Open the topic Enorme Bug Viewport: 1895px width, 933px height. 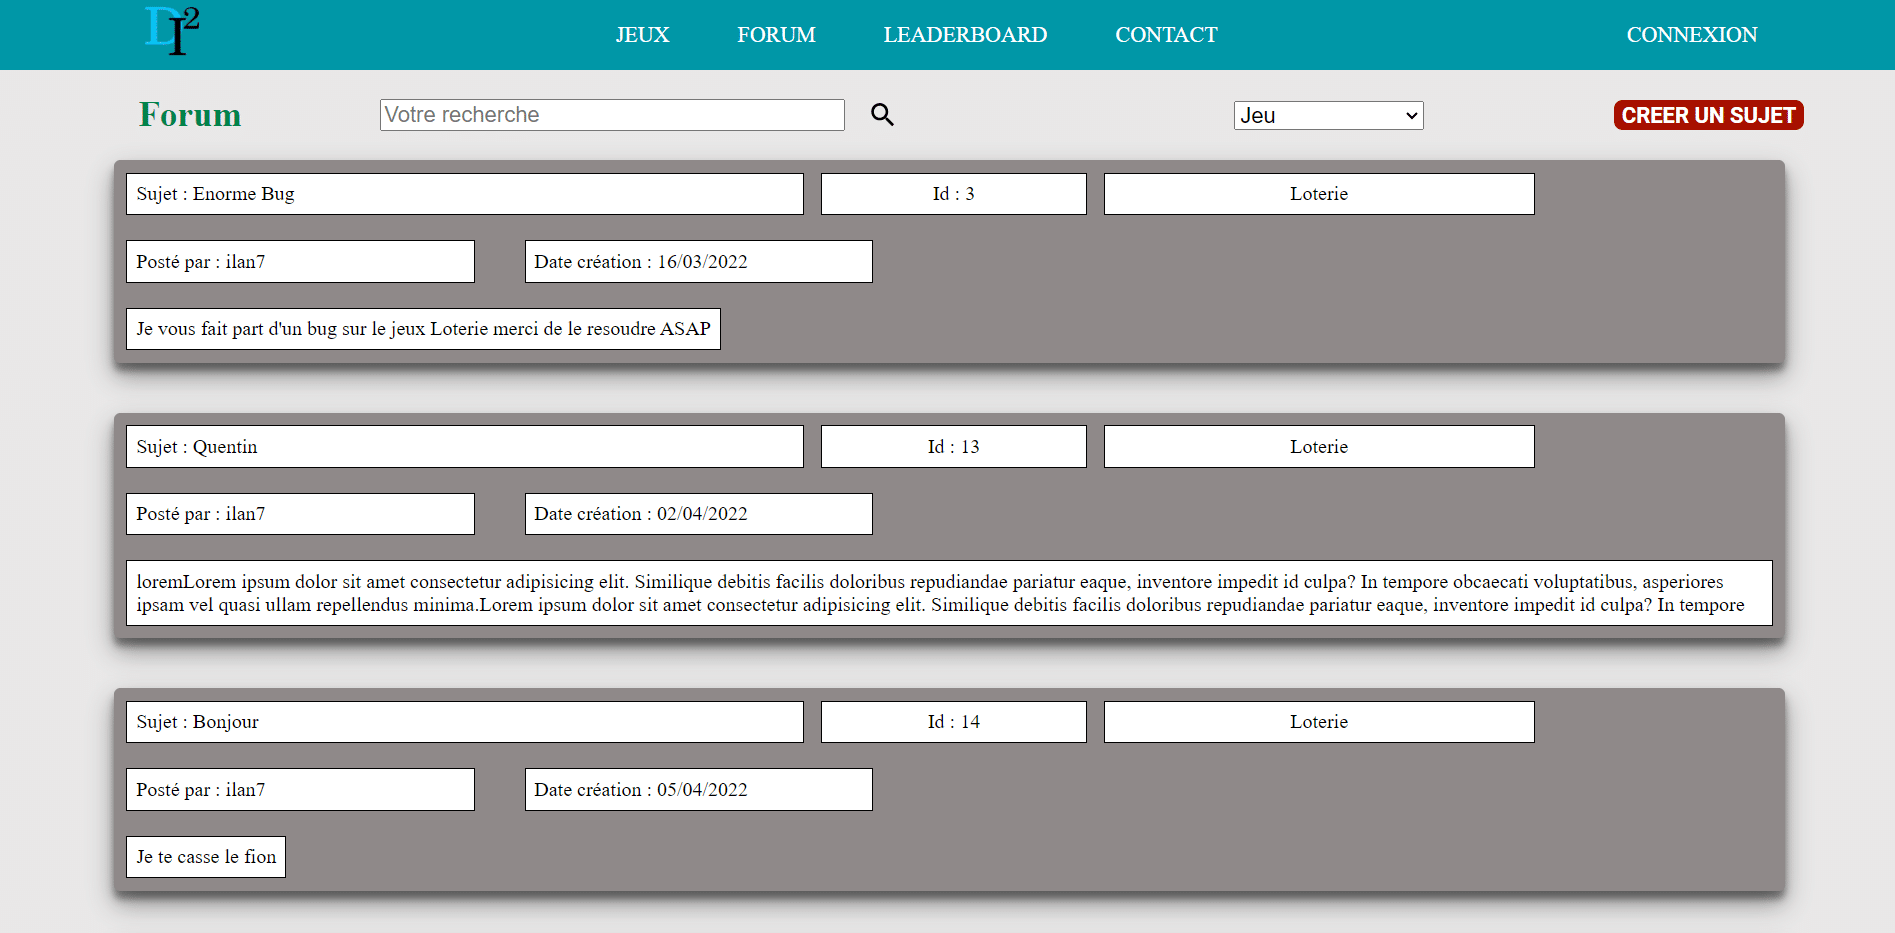click(464, 193)
